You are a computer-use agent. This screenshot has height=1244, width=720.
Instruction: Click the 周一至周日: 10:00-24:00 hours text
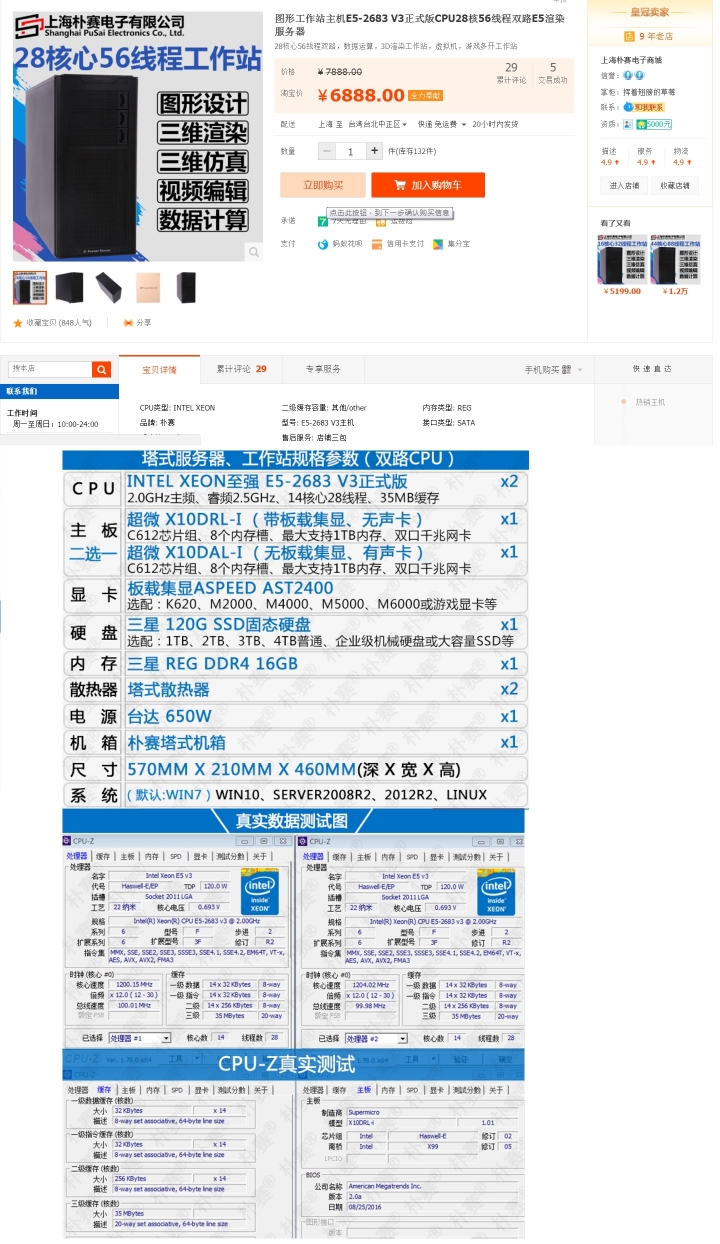pyautogui.click(x=56, y=424)
